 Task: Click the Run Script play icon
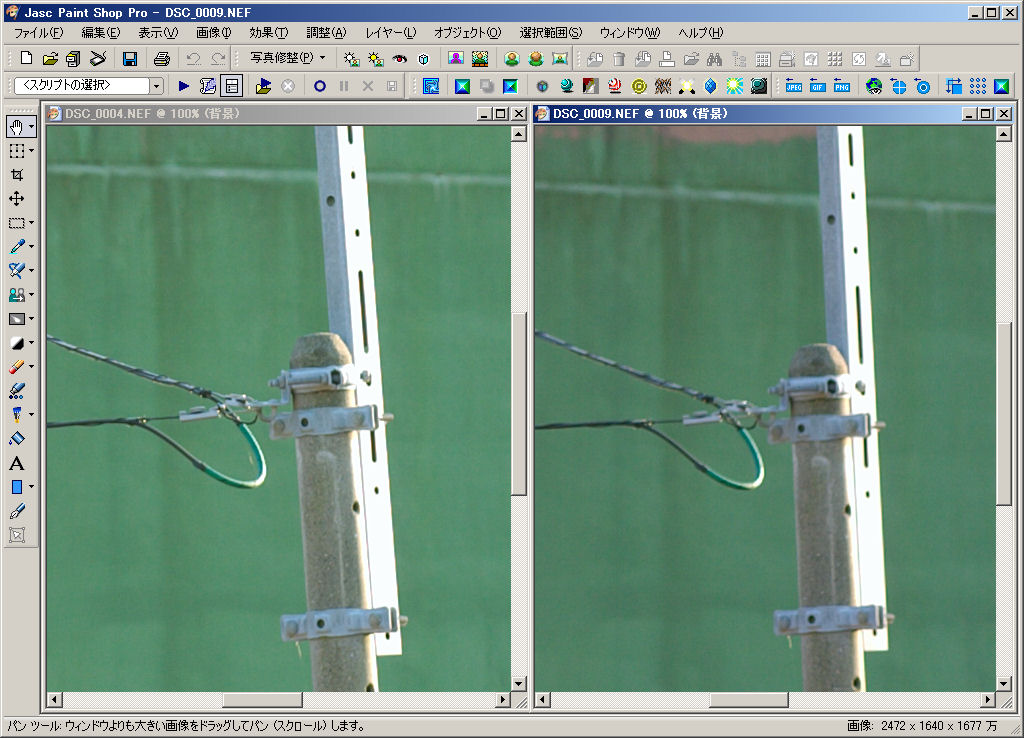pyautogui.click(x=184, y=86)
